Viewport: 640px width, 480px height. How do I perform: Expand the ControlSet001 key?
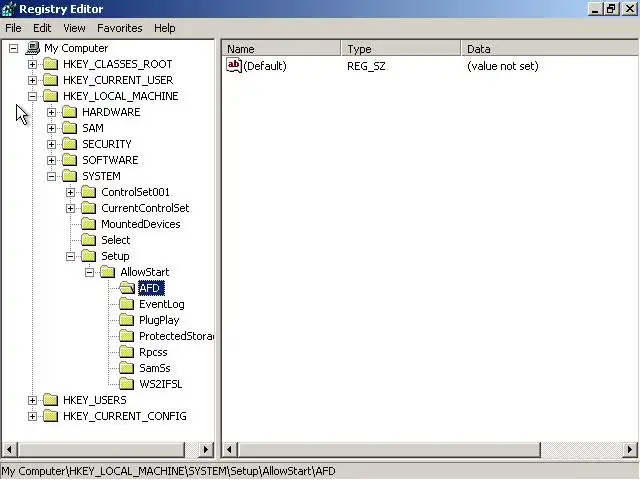coord(71,192)
